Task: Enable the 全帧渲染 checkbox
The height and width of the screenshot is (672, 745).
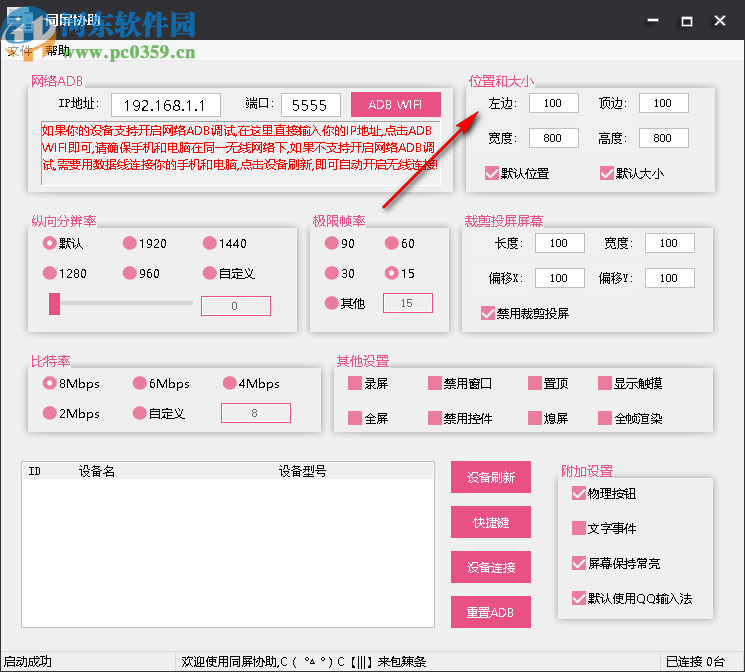Action: (605, 418)
